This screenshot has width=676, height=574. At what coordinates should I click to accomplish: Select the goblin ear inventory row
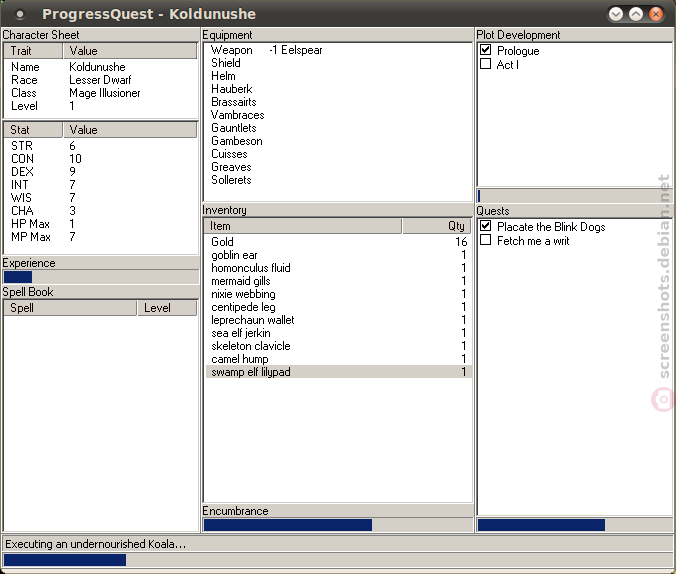338,255
